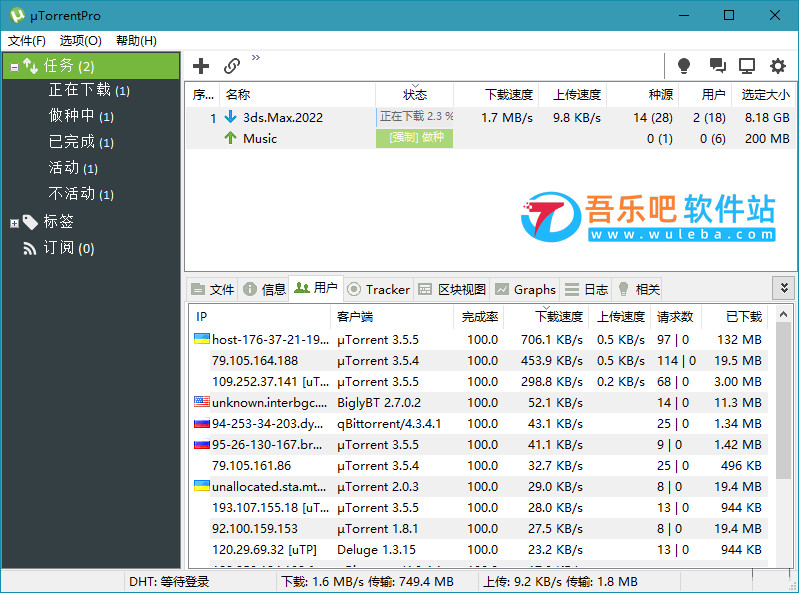
Task: Switch to the 文件 tab
Action: [x=212, y=289]
